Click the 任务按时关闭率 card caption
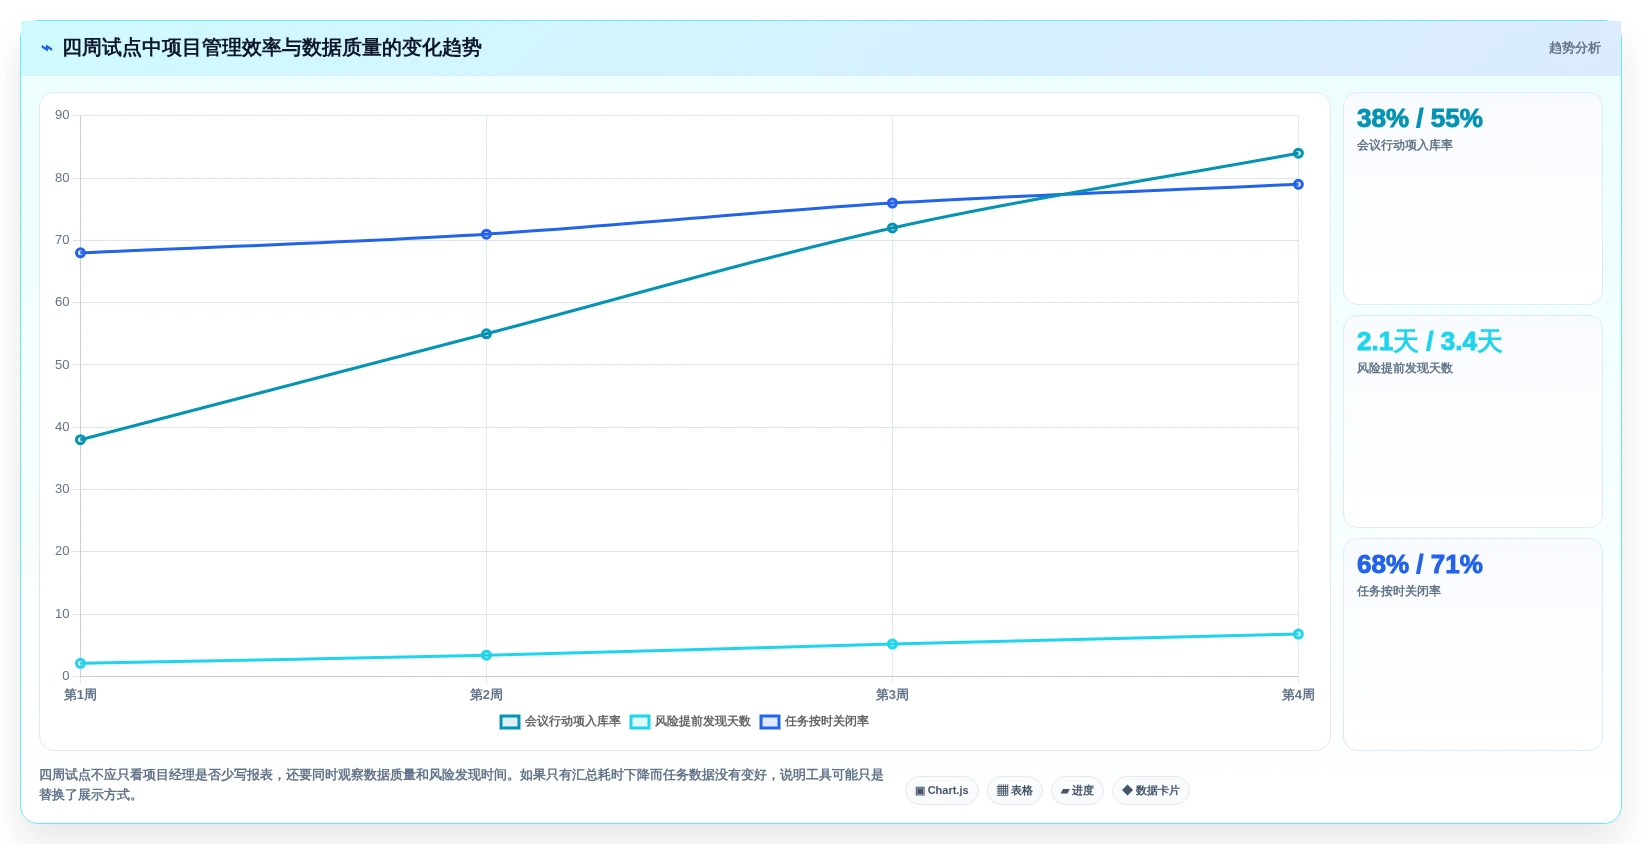The width and height of the screenshot is (1642, 844). (1398, 591)
